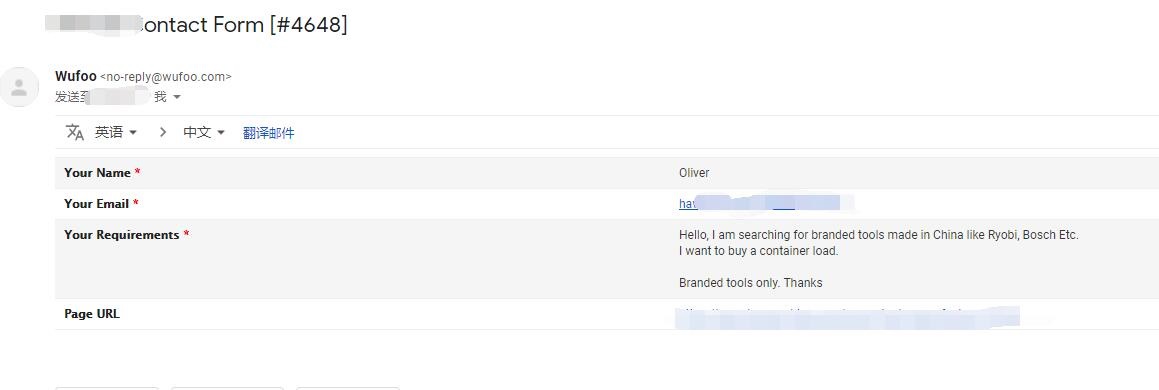Click the Your Name field label
Screen dimensions: 1159x390
pyautogui.click(x=102, y=173)
